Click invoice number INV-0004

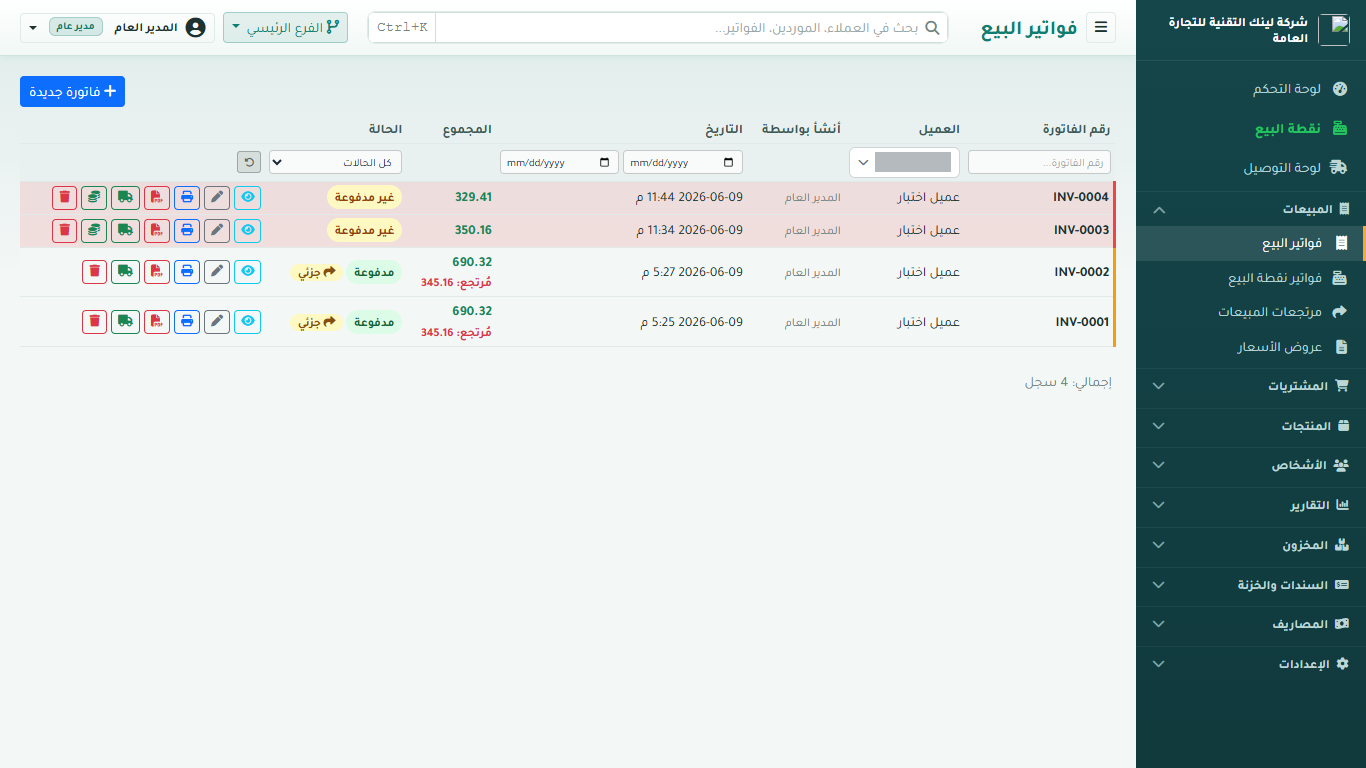(x=1081, y=197)
